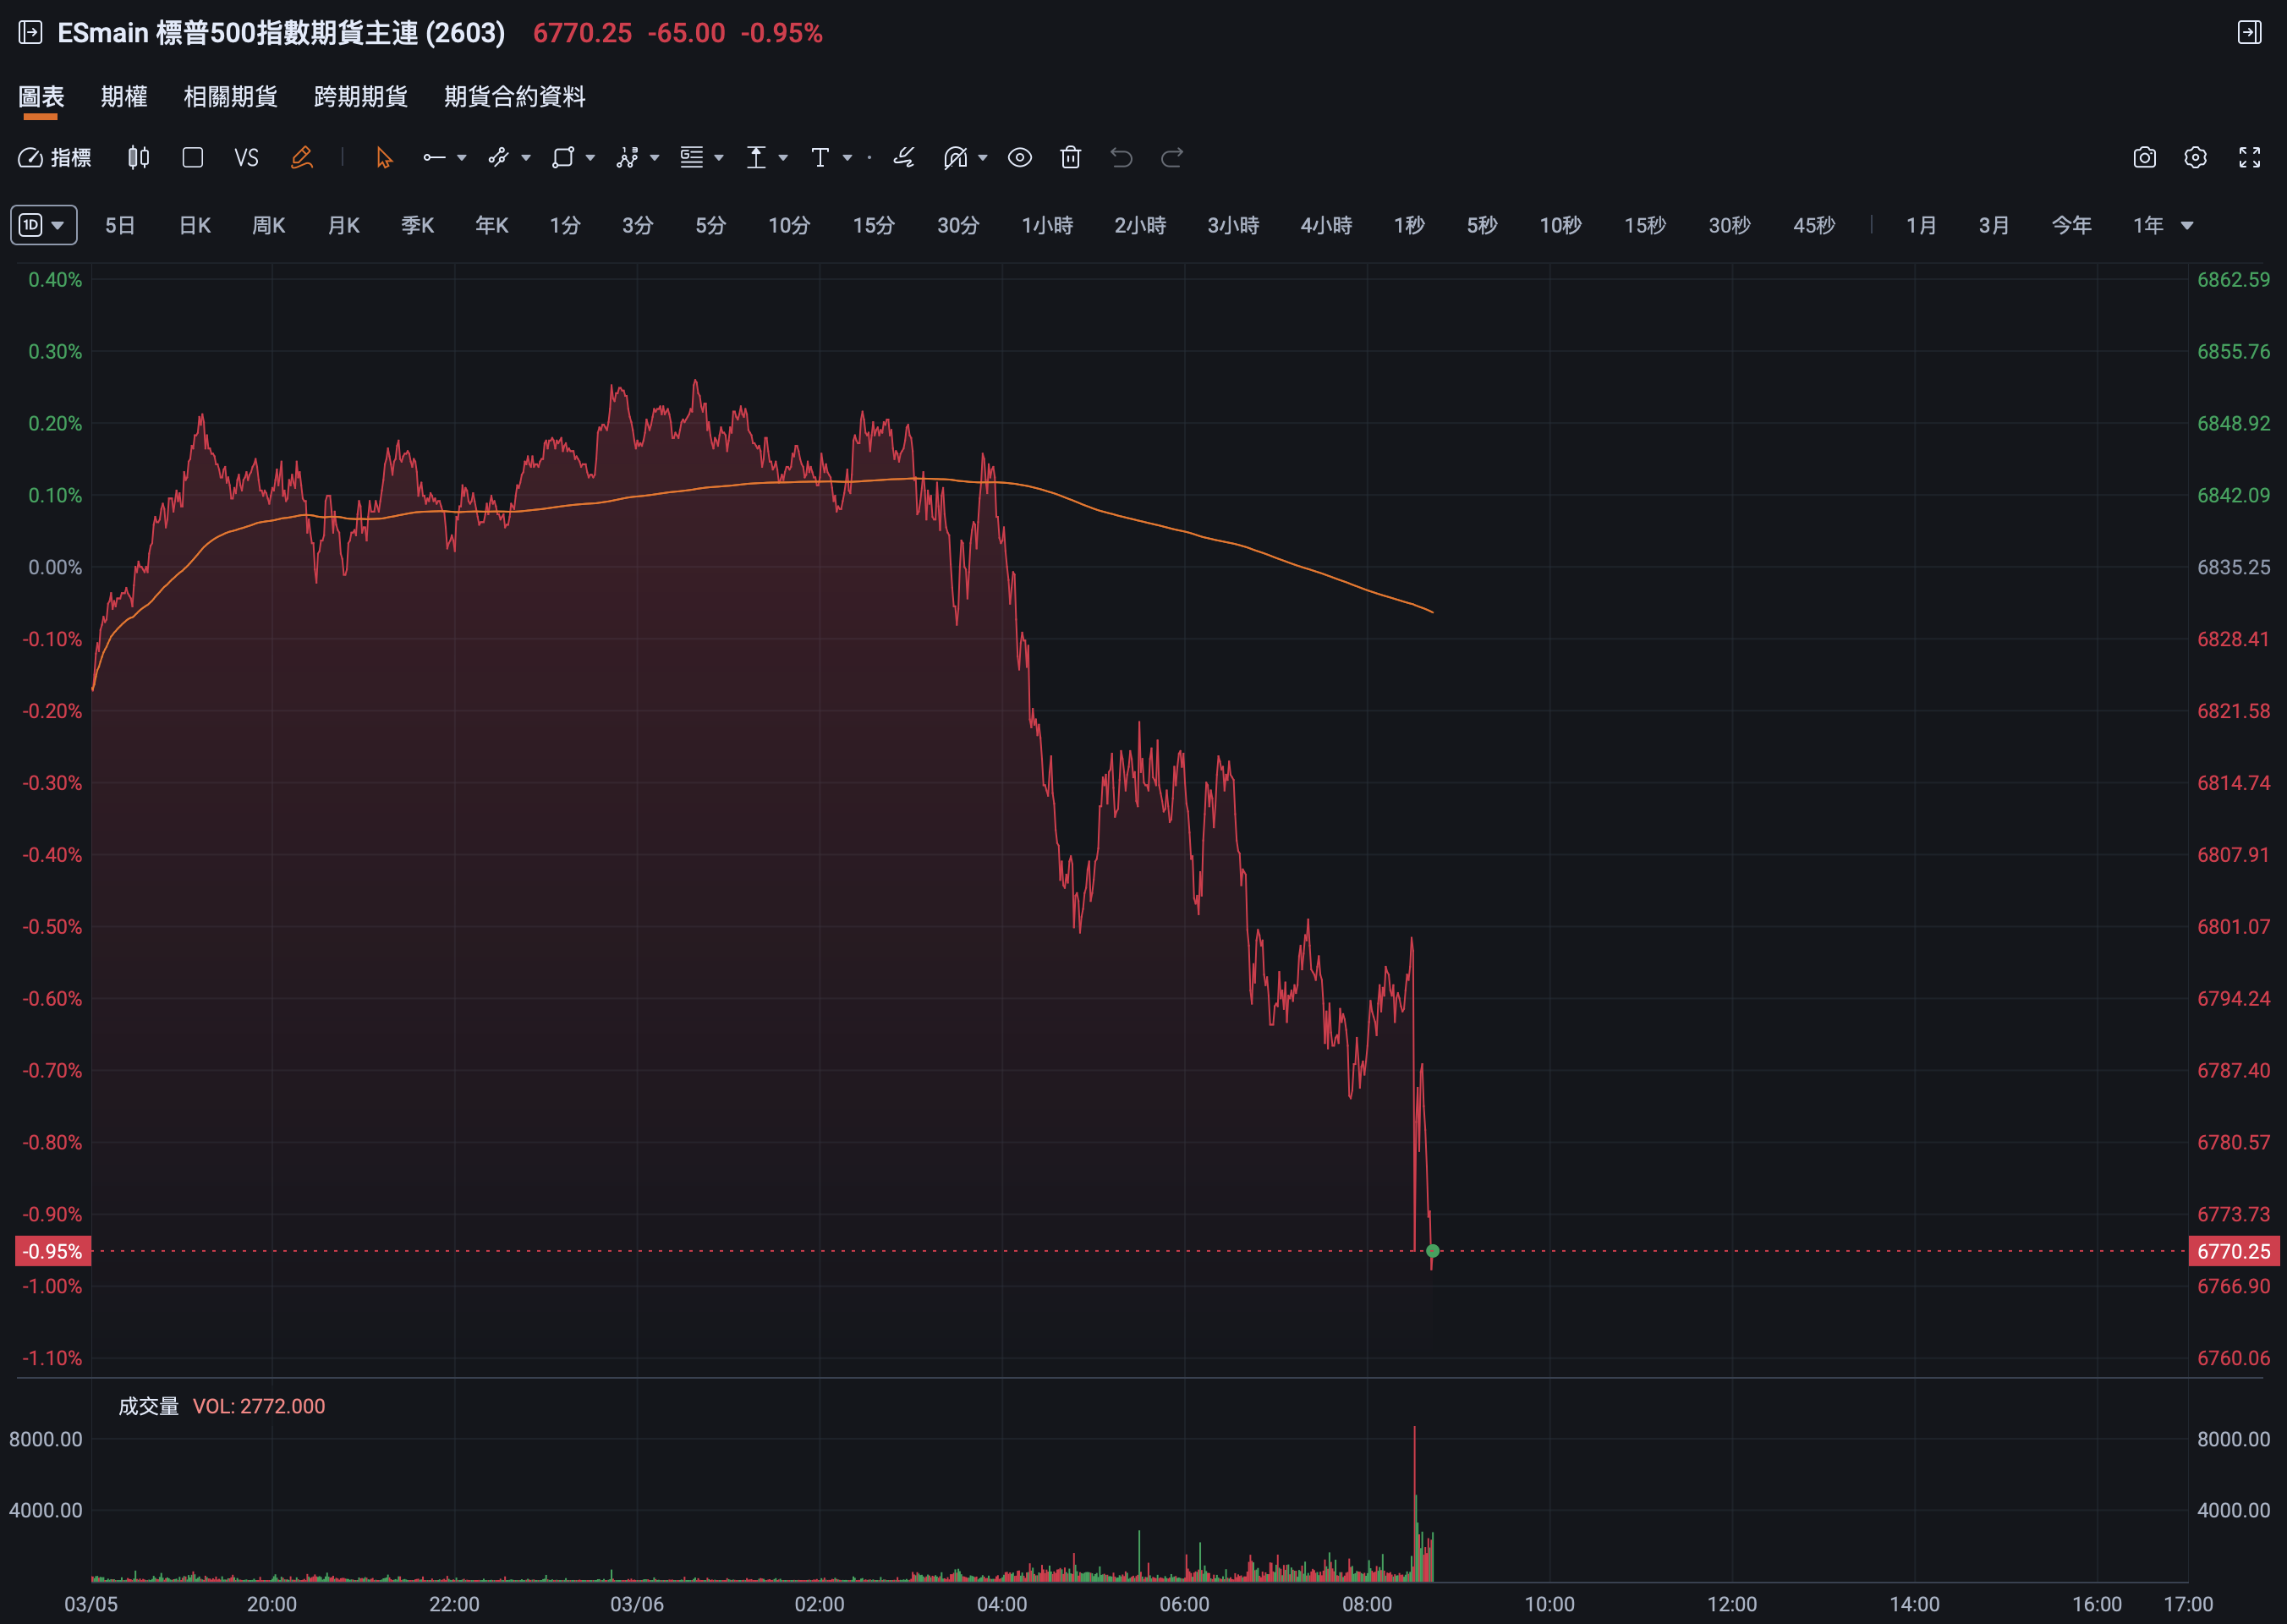Screen dimensions: 2287x1624
Task: Select the arrow cursor tool
Action: [x=384, y=158]
